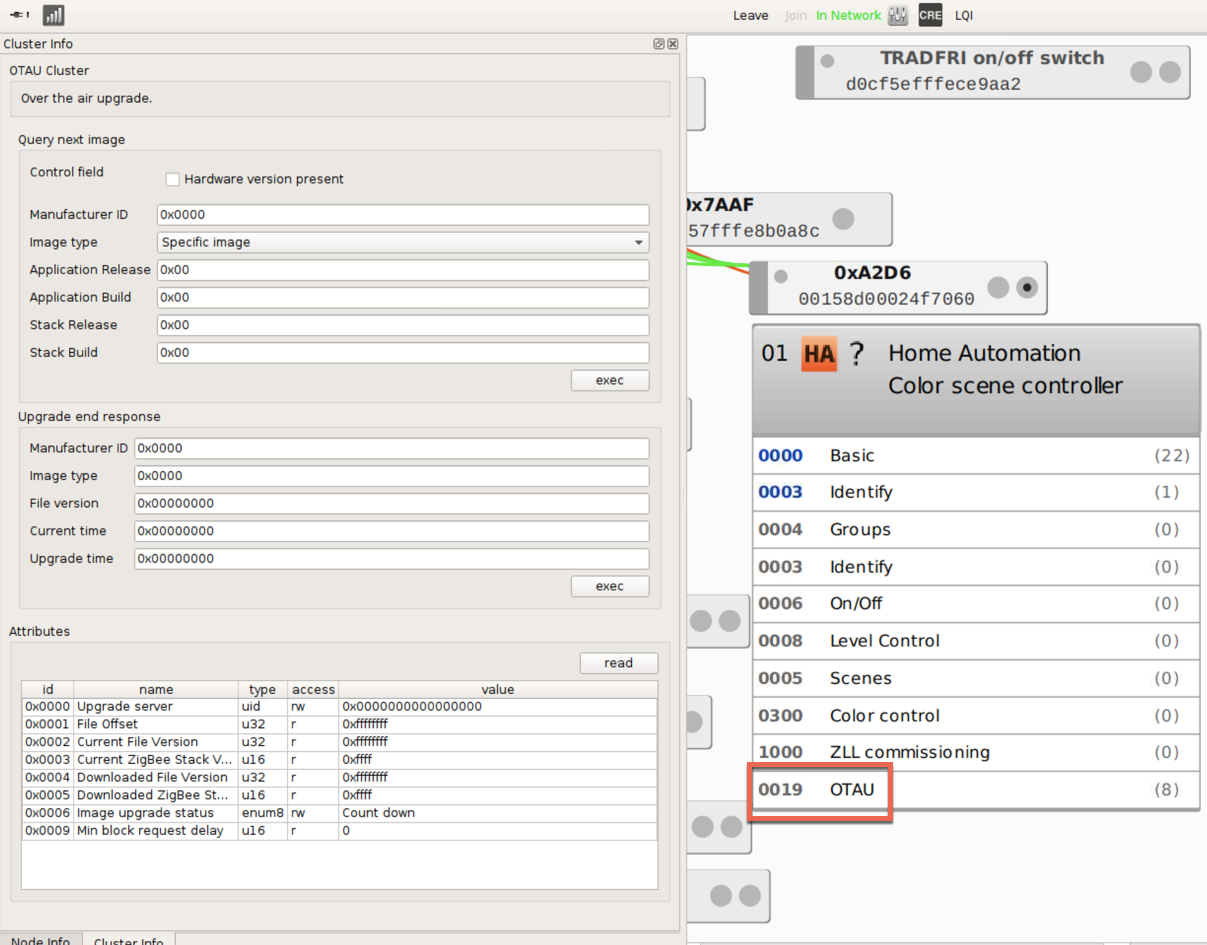Select the Identify cluster with count (0)
Viewport: 1207px width, 945px height.
(x=975, y=567)
